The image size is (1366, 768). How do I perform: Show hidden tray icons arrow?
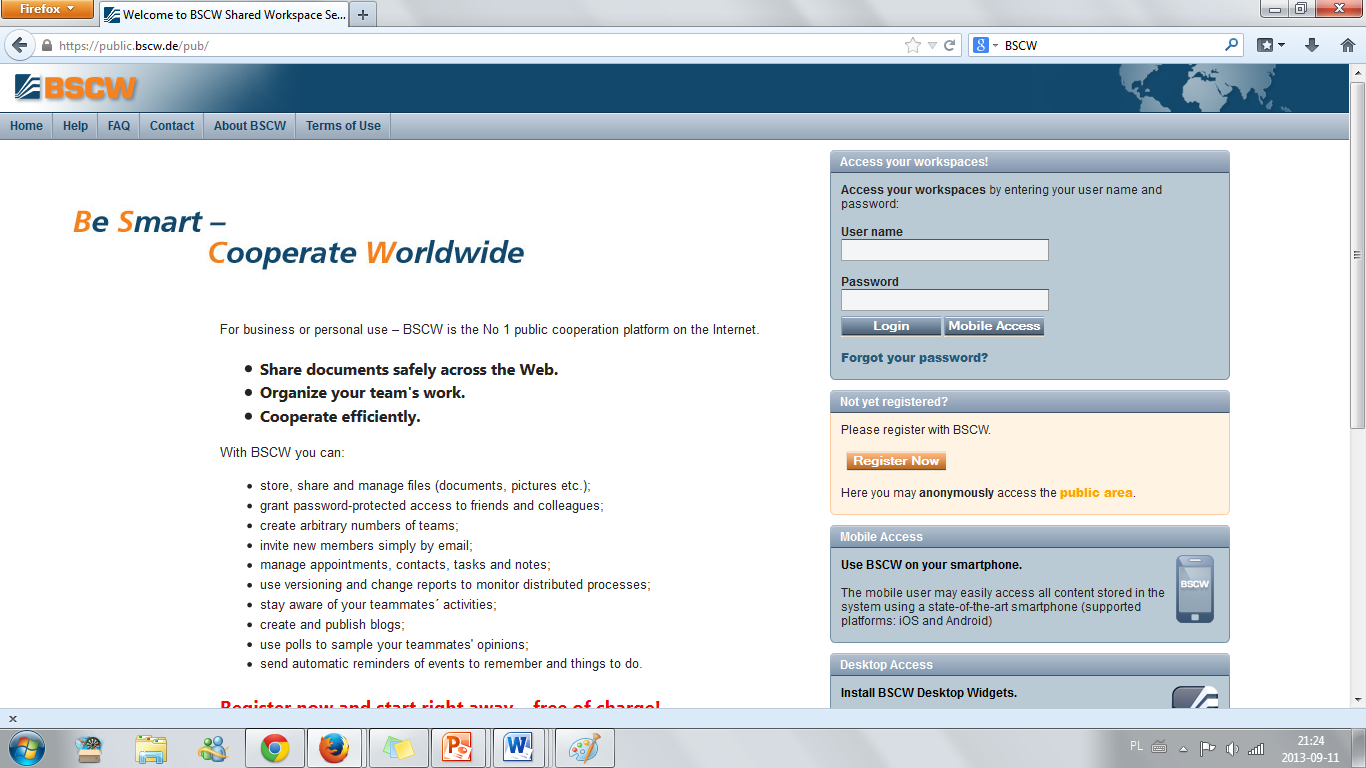(x=1184, y=748)
